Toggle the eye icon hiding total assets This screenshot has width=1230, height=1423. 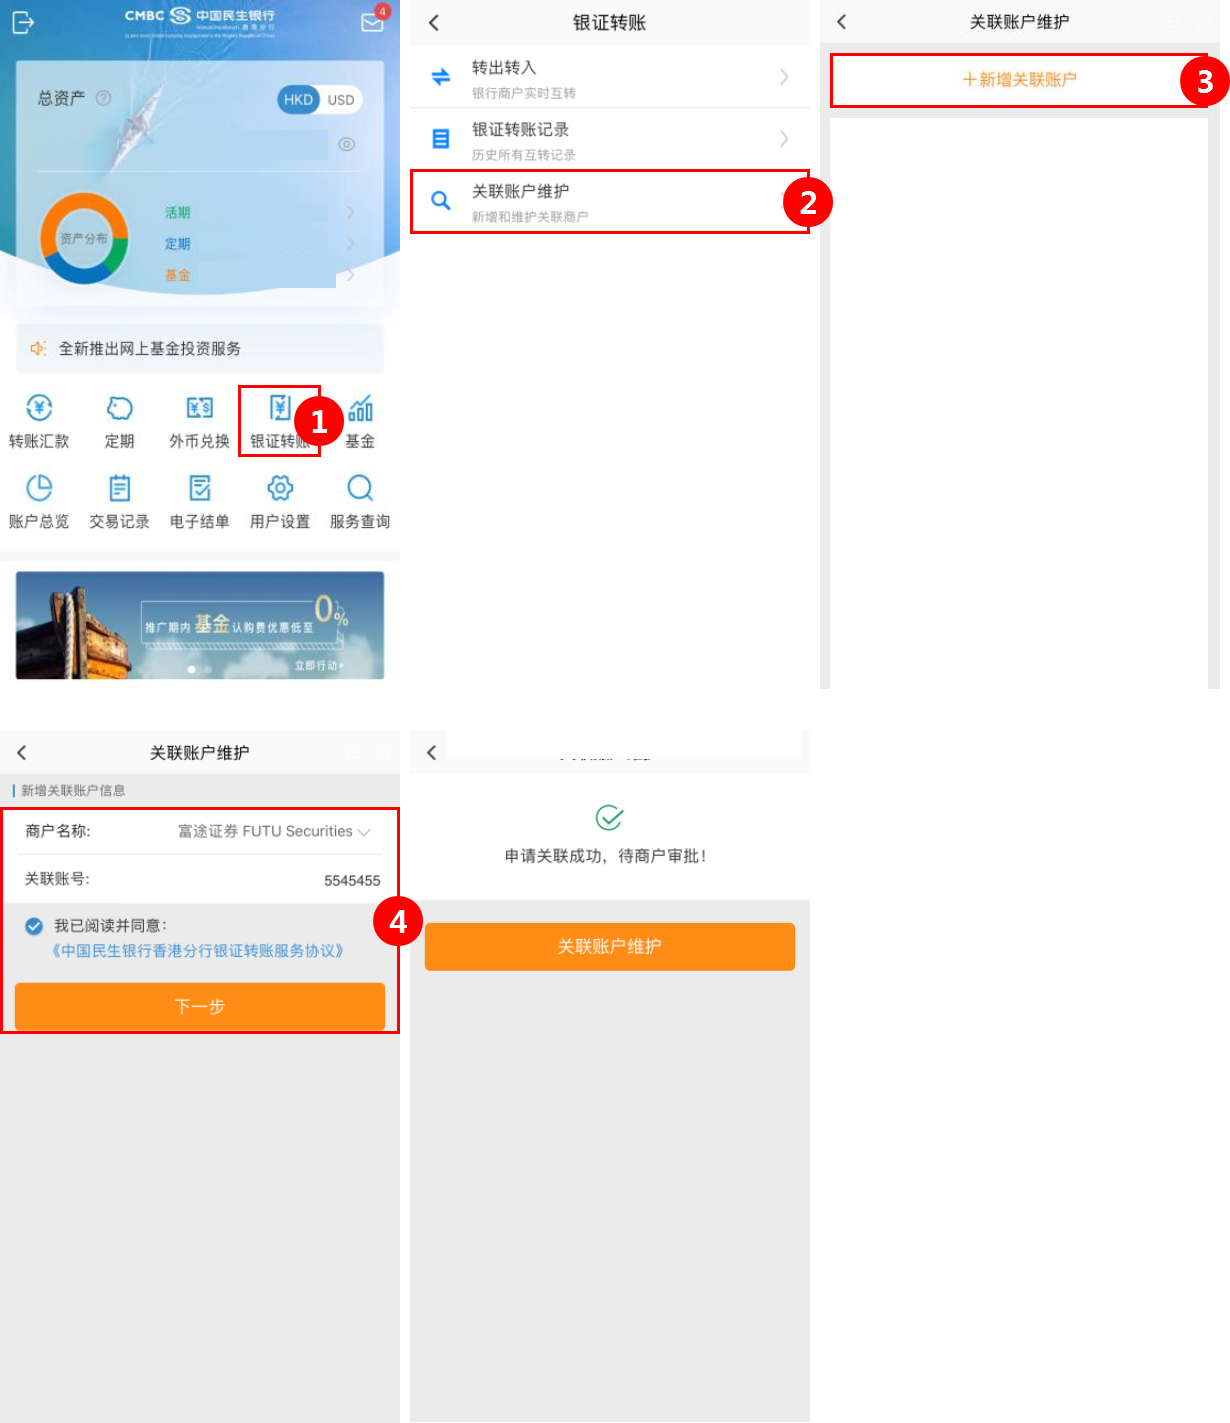click(x=347, y=144)
